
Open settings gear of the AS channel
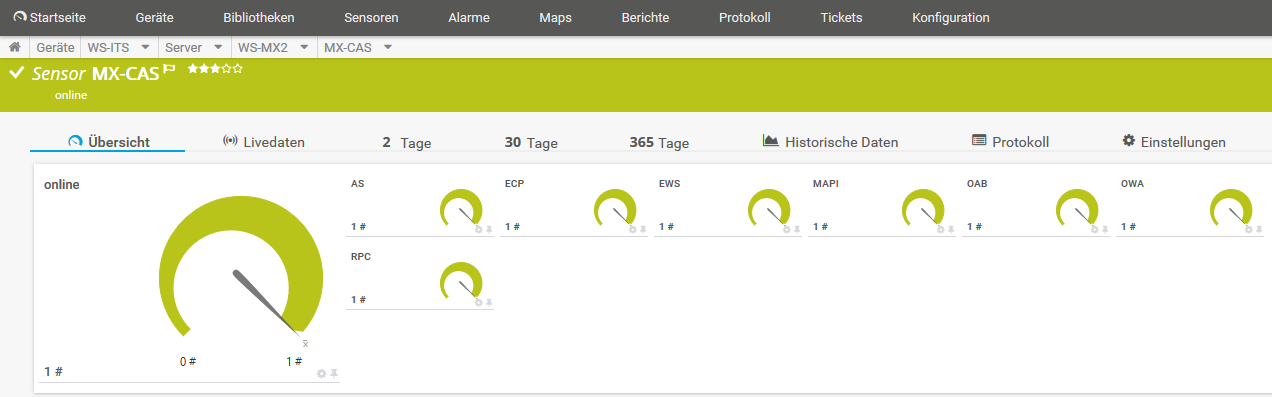point(478,230)
